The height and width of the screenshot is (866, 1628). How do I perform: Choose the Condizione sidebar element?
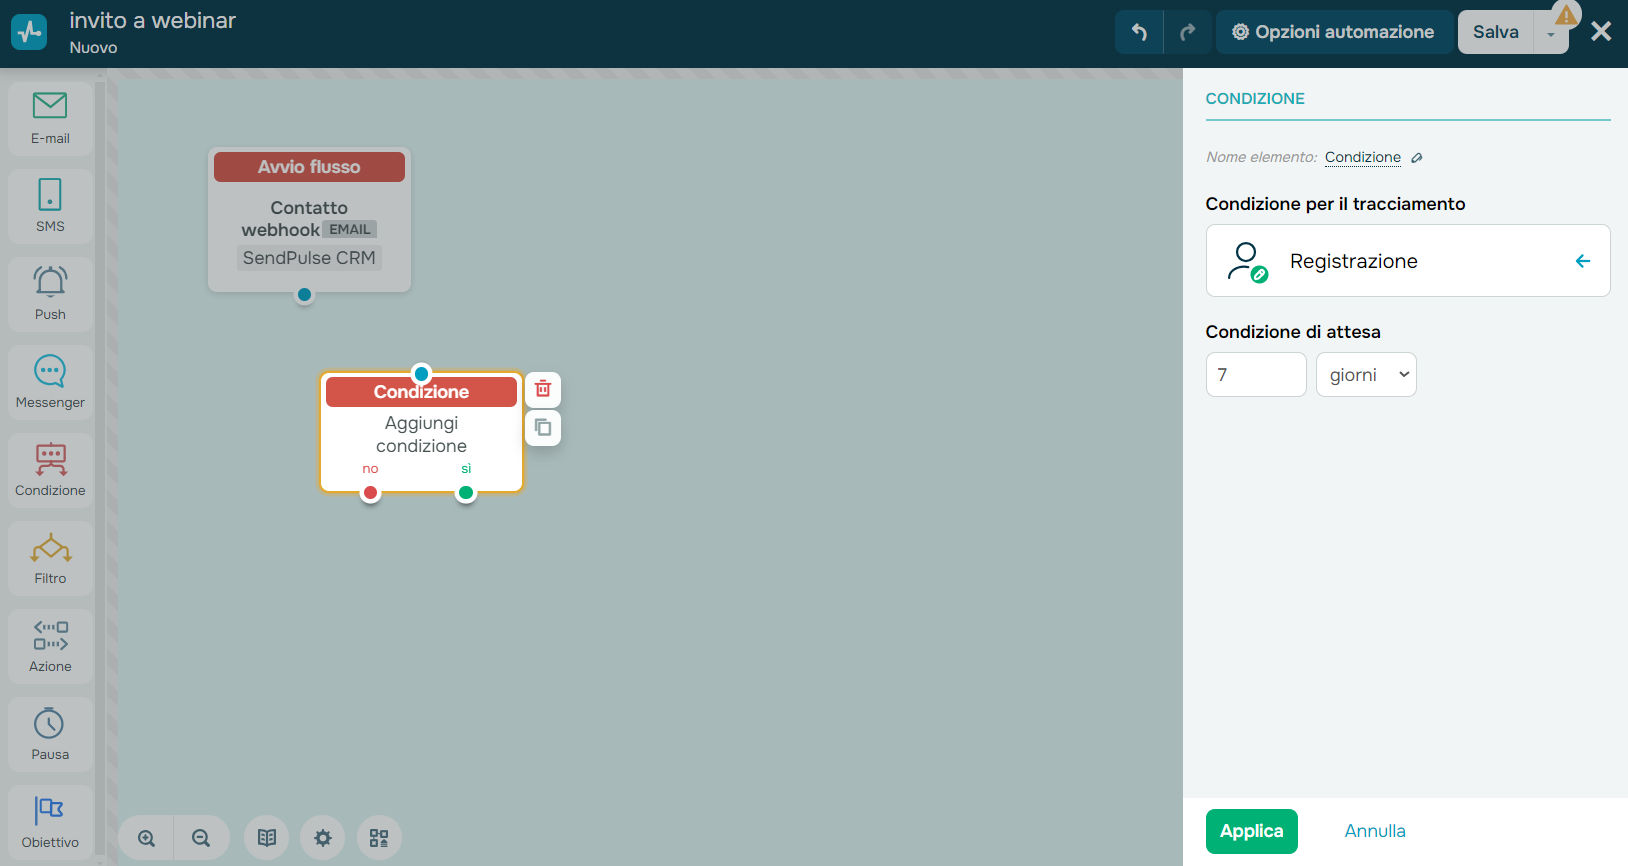pos(50,471)
